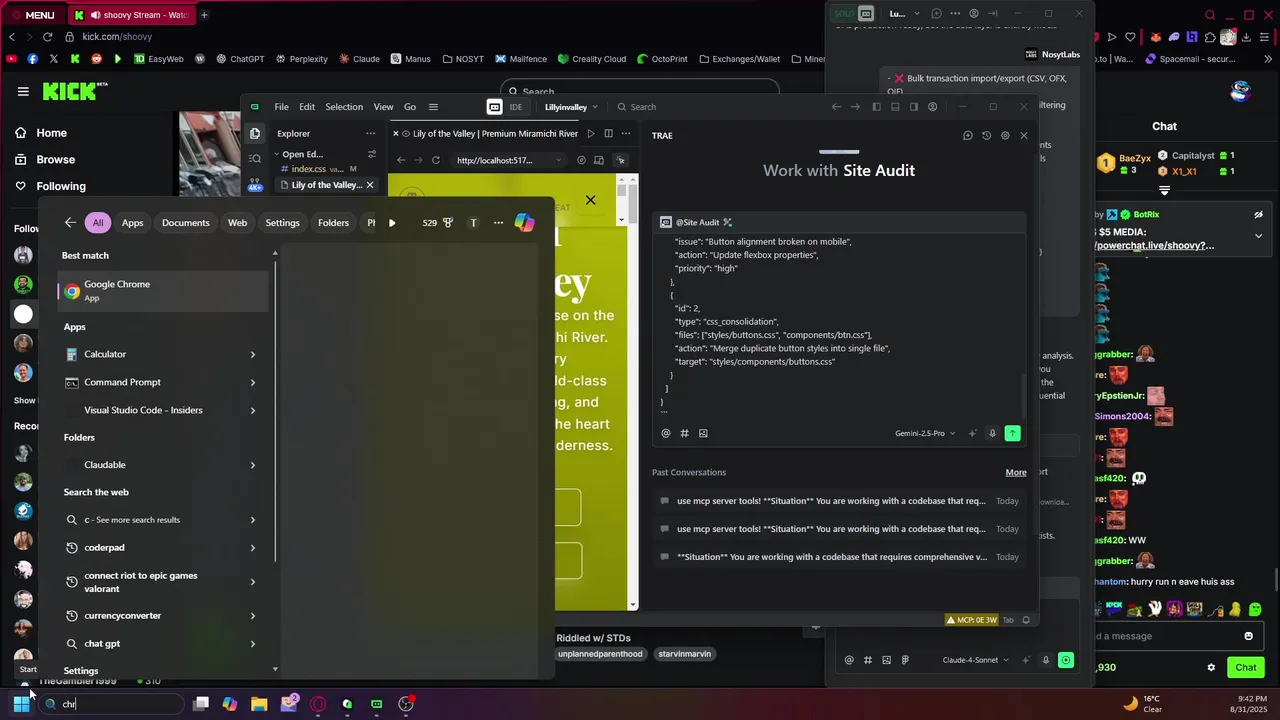Expand Calculator result options

[252, 354]
